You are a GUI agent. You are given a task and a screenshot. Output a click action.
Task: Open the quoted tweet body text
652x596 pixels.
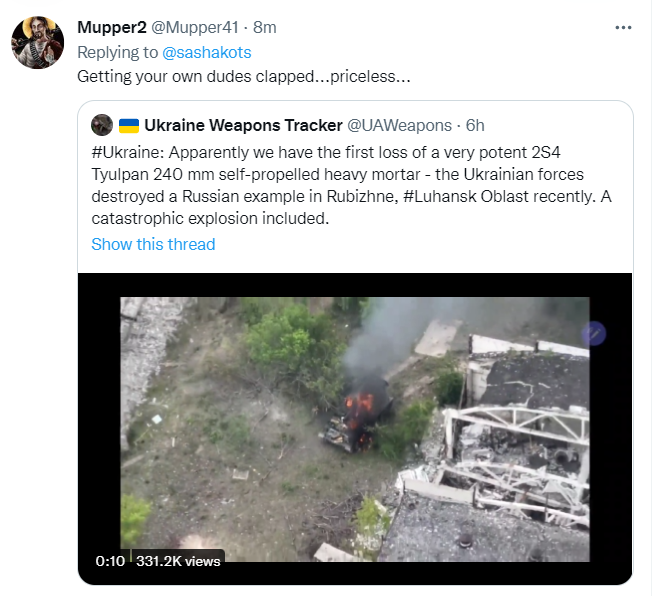(351, 185)
